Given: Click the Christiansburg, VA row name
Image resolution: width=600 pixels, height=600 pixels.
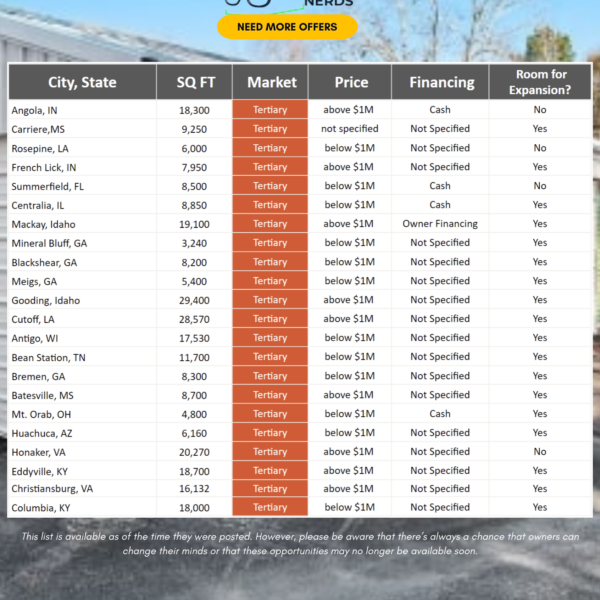Looking at the screenshot, I should click(x=52, y=489).
